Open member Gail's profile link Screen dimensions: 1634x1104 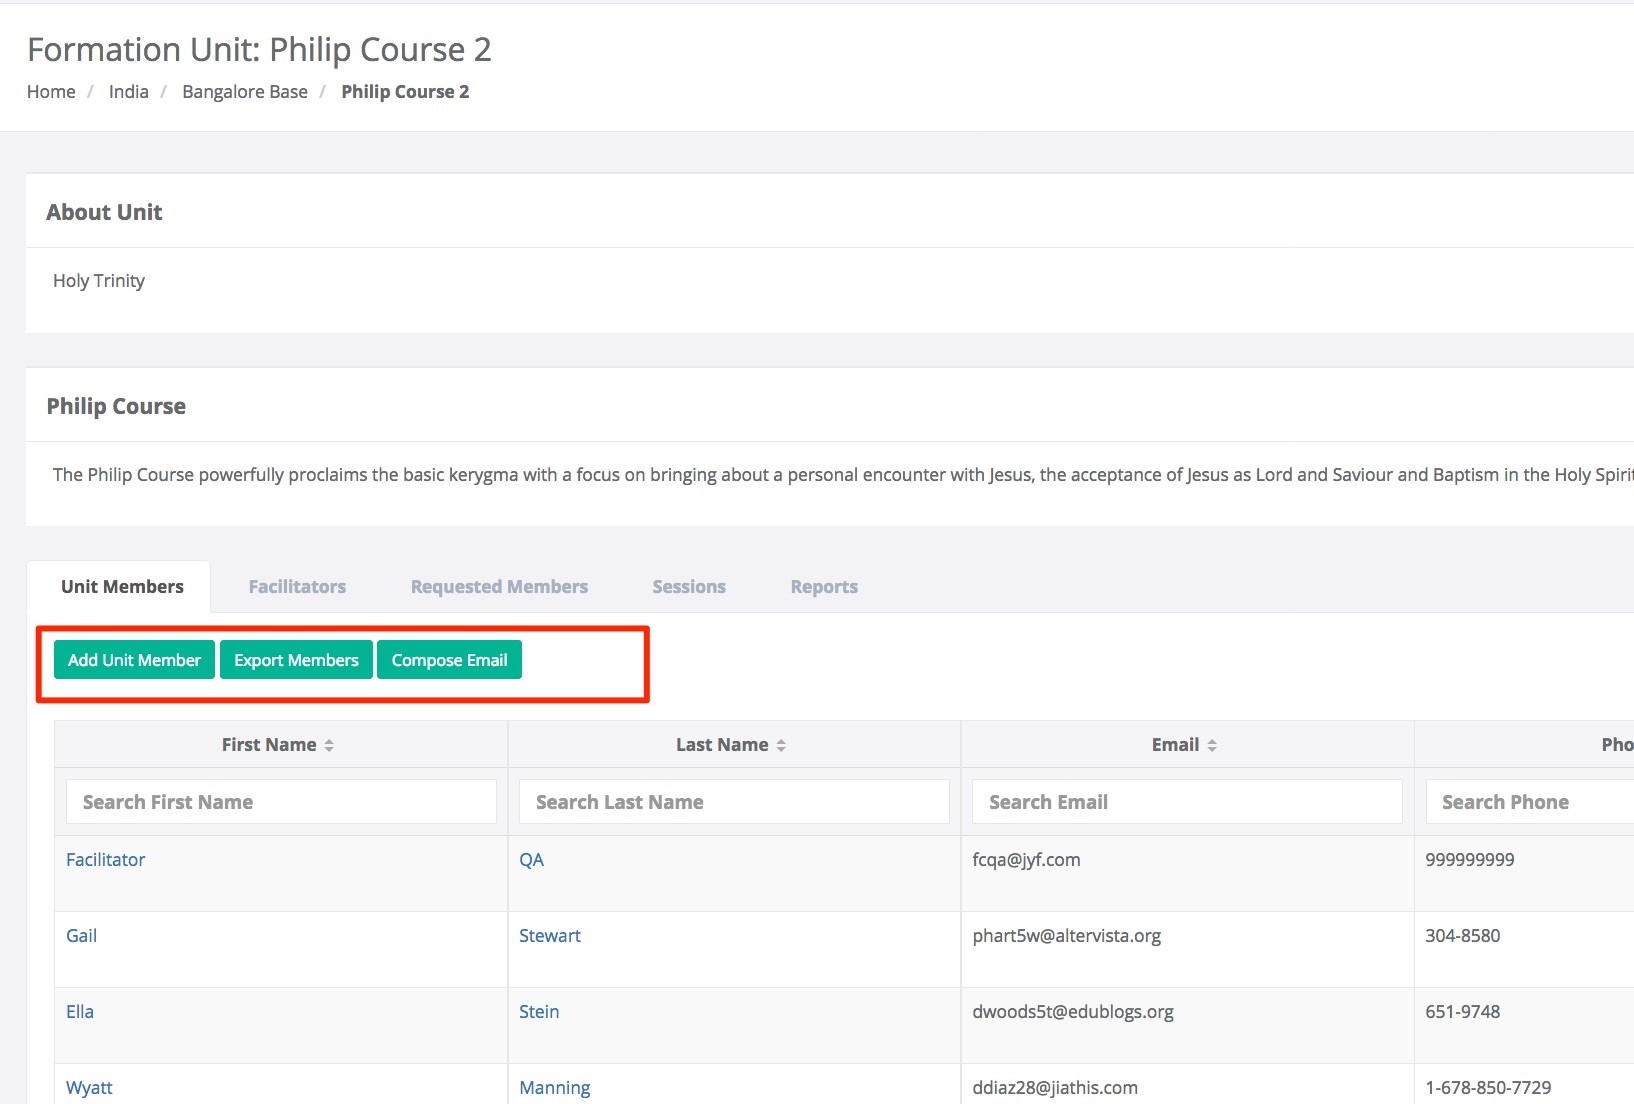click(x=82, y=936)
